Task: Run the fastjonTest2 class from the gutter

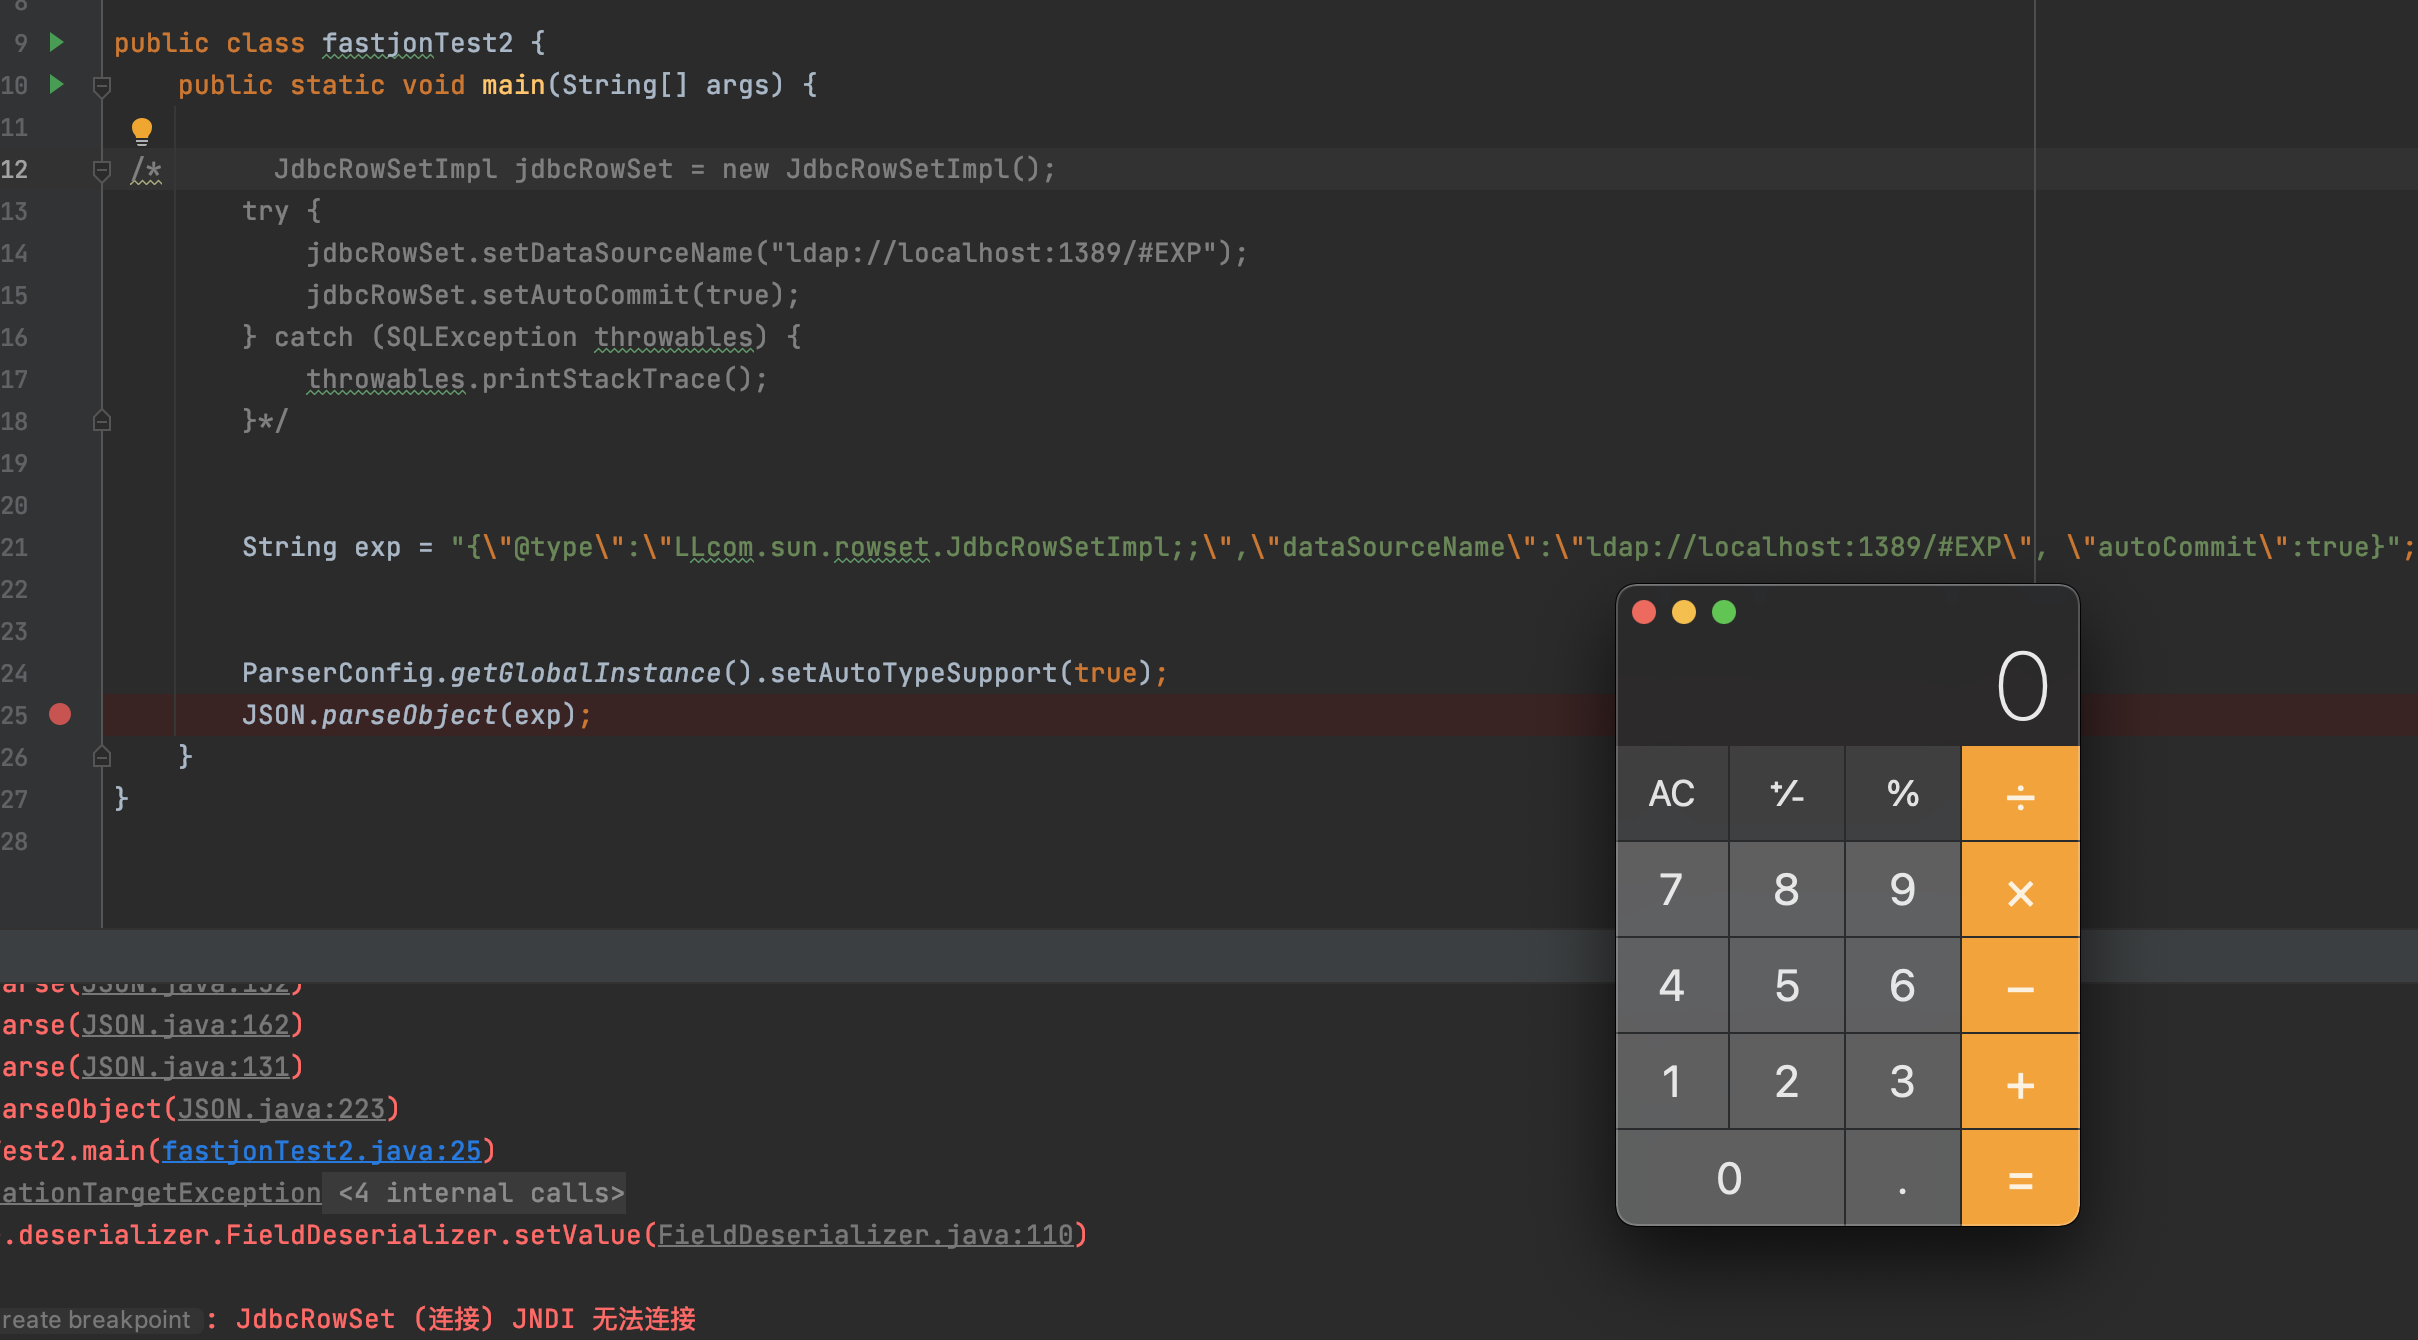Action: click(x=57, y=42)
